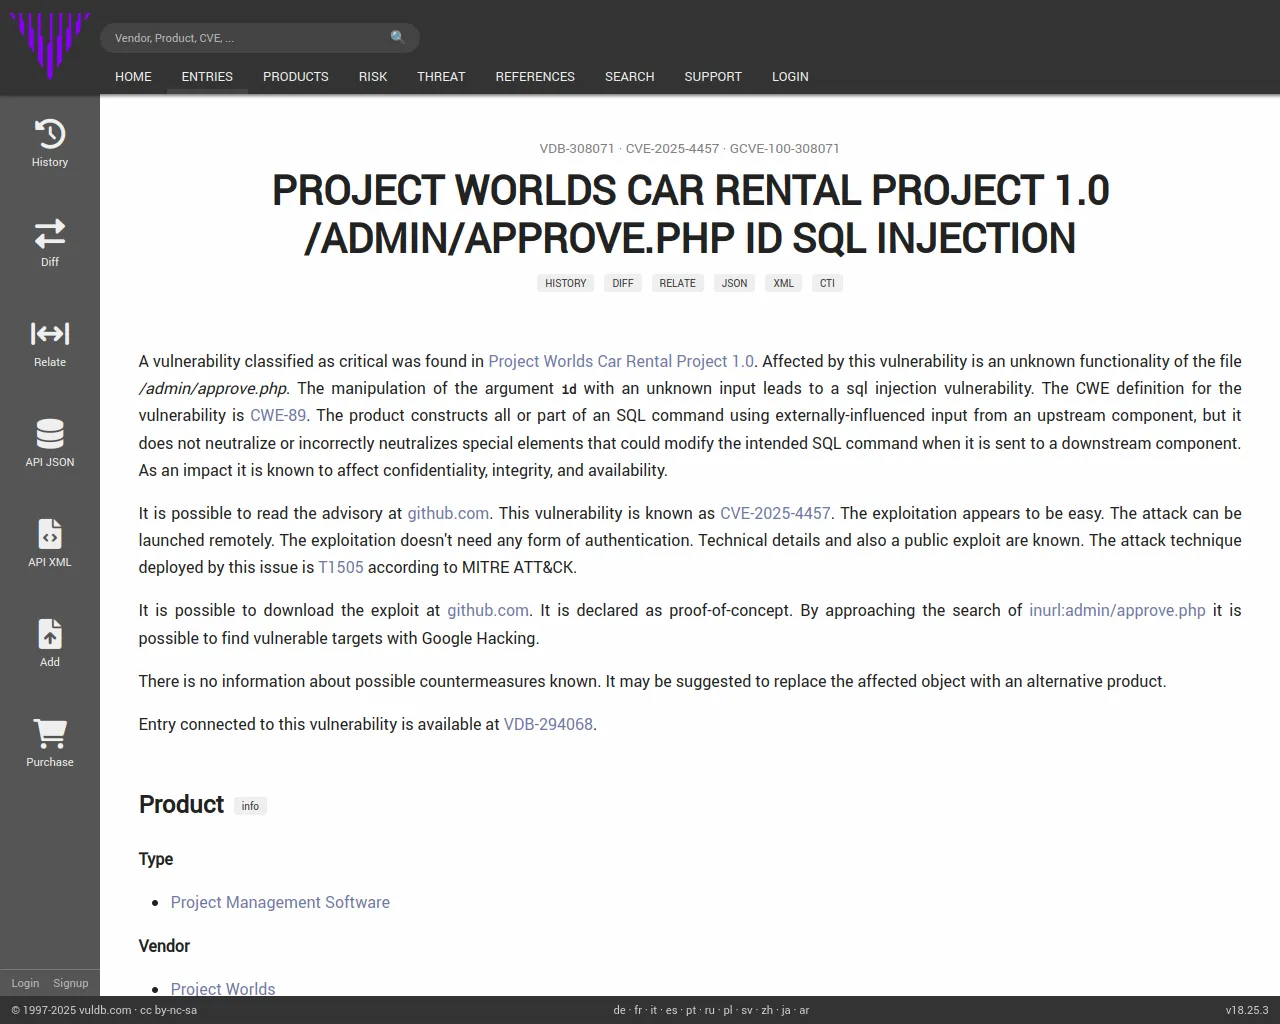Open the SEARCH menu
1280x1024 pixels.
tap(629, 76)
